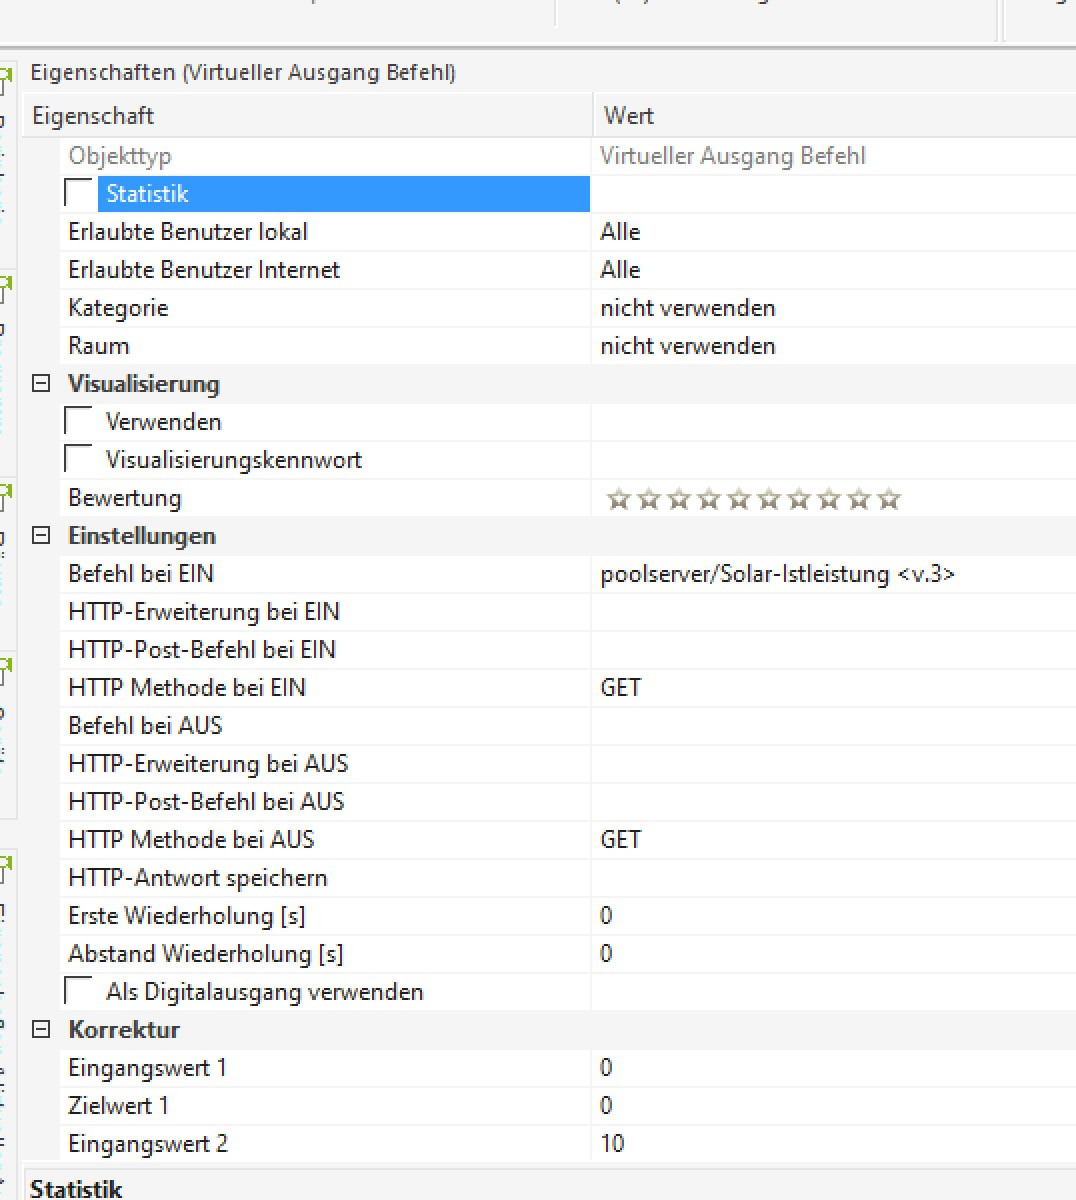Tick the Verwenden checkbox under Visualisierung
Image resolution: width=1076 pixels, height=1200 pixels.
(x=78, y=421)
